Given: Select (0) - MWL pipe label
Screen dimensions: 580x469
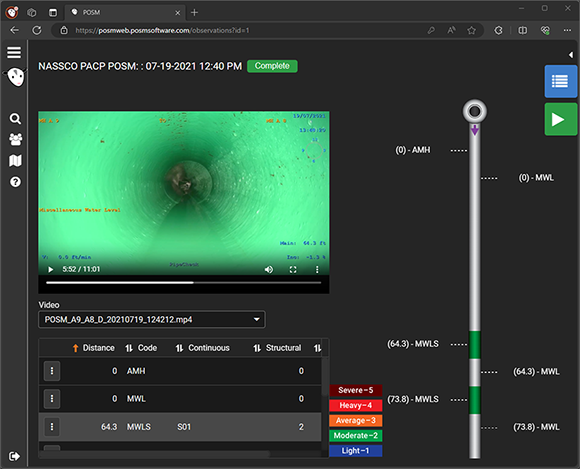Looking at the screenshot, I should coord(536,178).
